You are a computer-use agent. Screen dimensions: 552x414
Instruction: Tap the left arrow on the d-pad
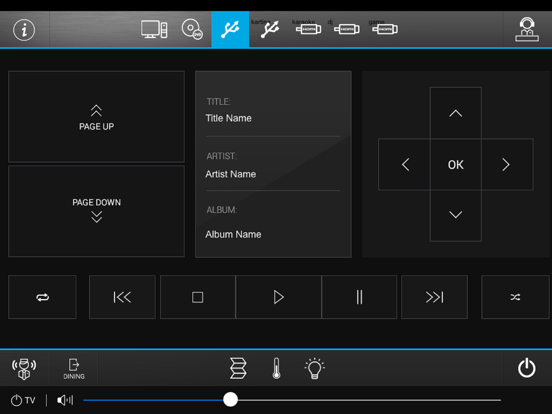pos(404,164)
